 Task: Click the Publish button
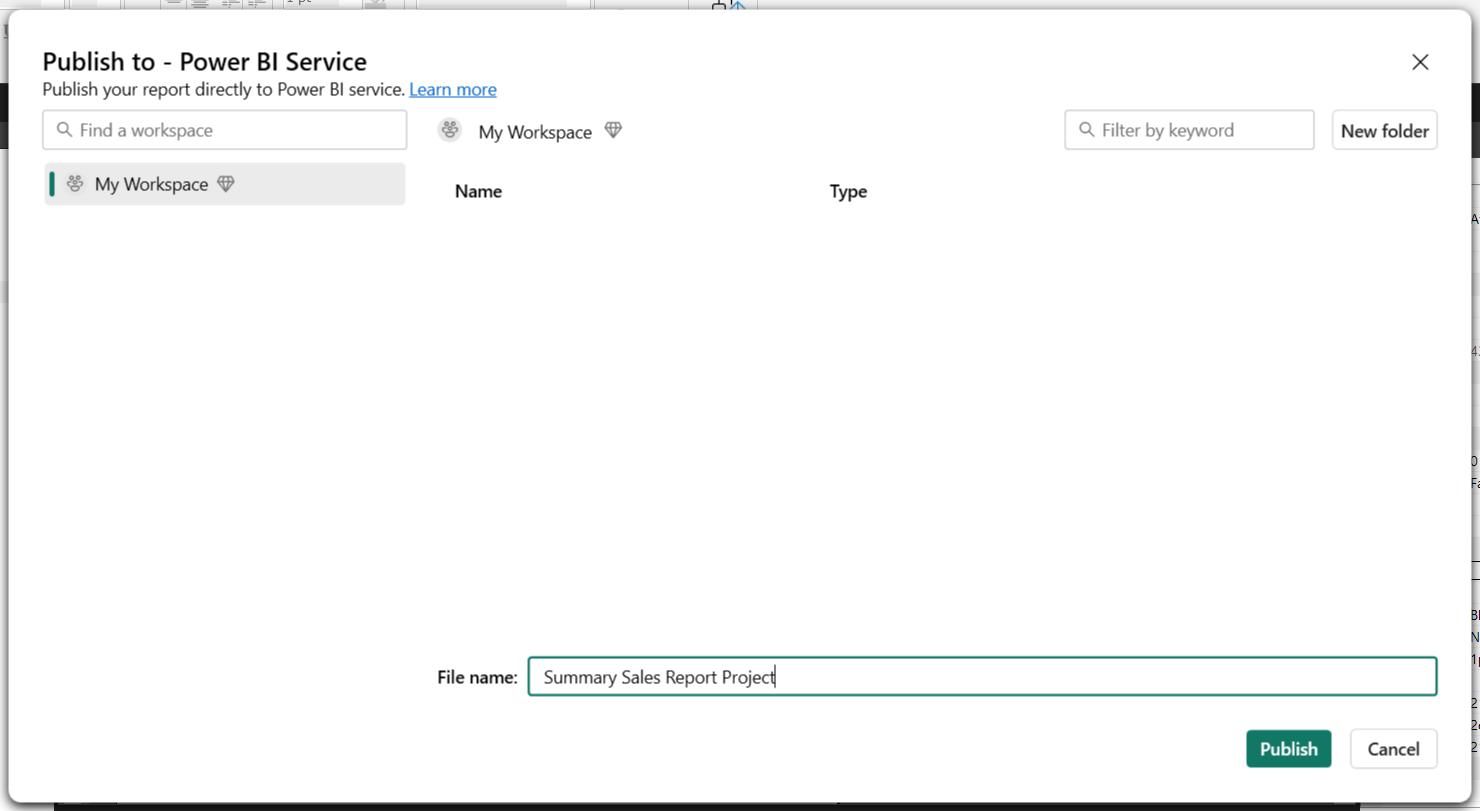tap(1288, 749)
